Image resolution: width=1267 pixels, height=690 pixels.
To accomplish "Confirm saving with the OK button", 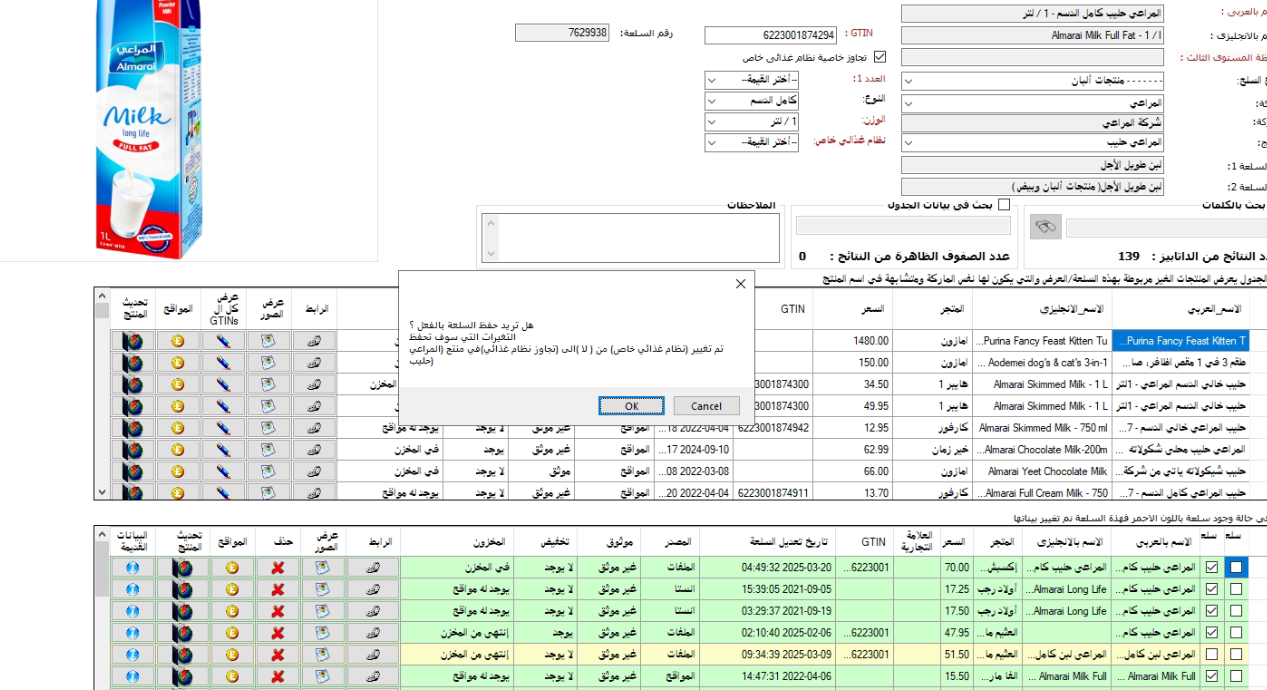I will [x=631, y=406].
